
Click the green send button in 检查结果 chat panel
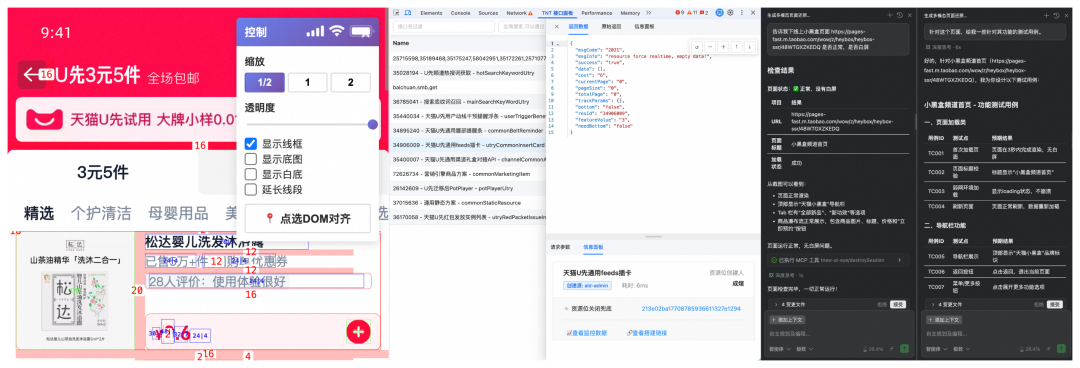[x=904, y=349]
